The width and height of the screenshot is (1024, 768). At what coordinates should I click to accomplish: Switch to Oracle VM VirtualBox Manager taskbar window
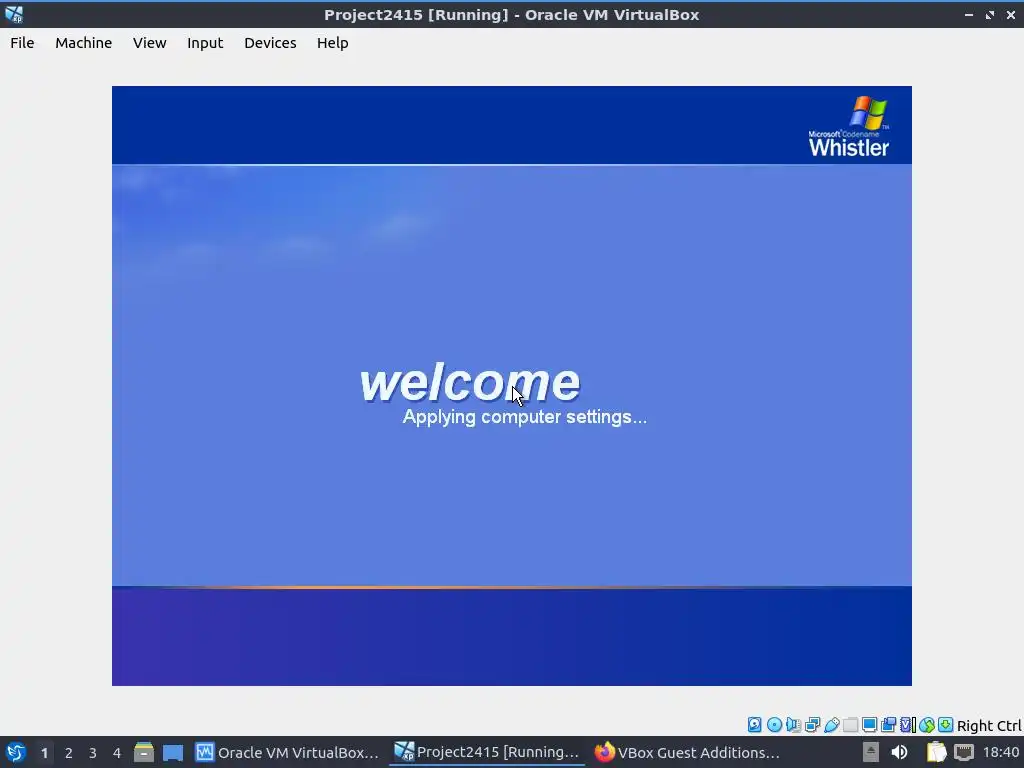click(x=287, y=752)
